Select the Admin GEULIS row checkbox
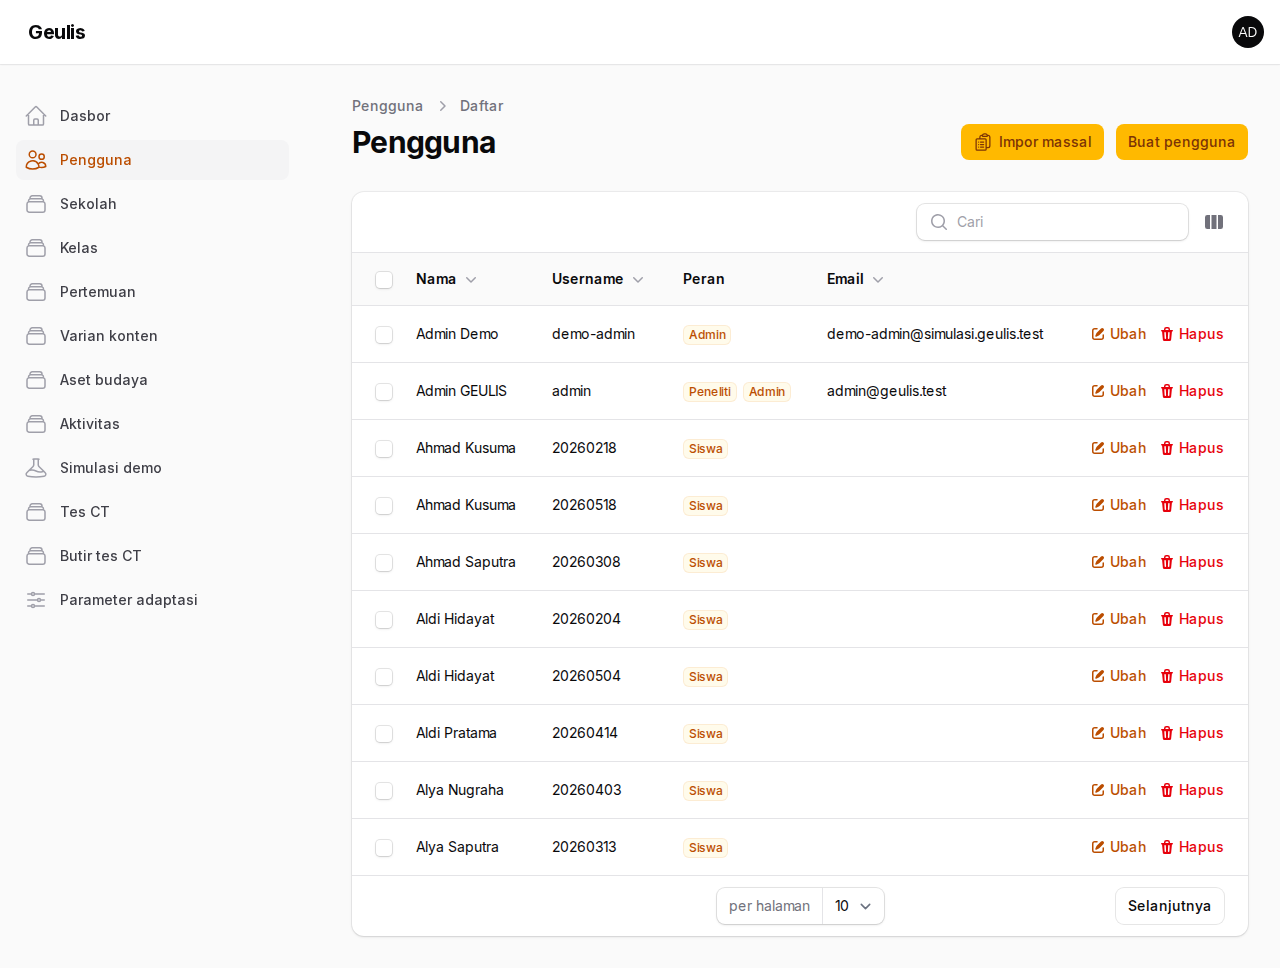This screenshot has width=1280, height=968. (384, 392)
